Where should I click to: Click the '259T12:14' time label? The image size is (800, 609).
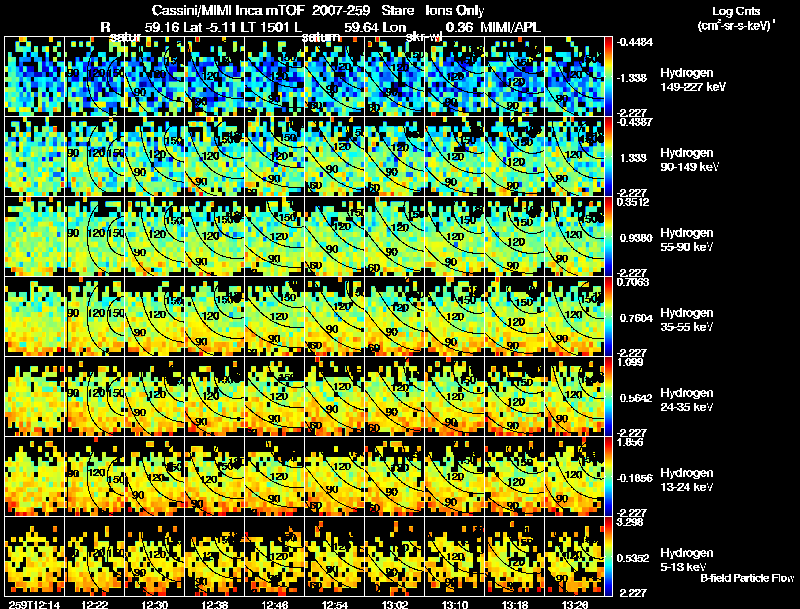point(35,605)
